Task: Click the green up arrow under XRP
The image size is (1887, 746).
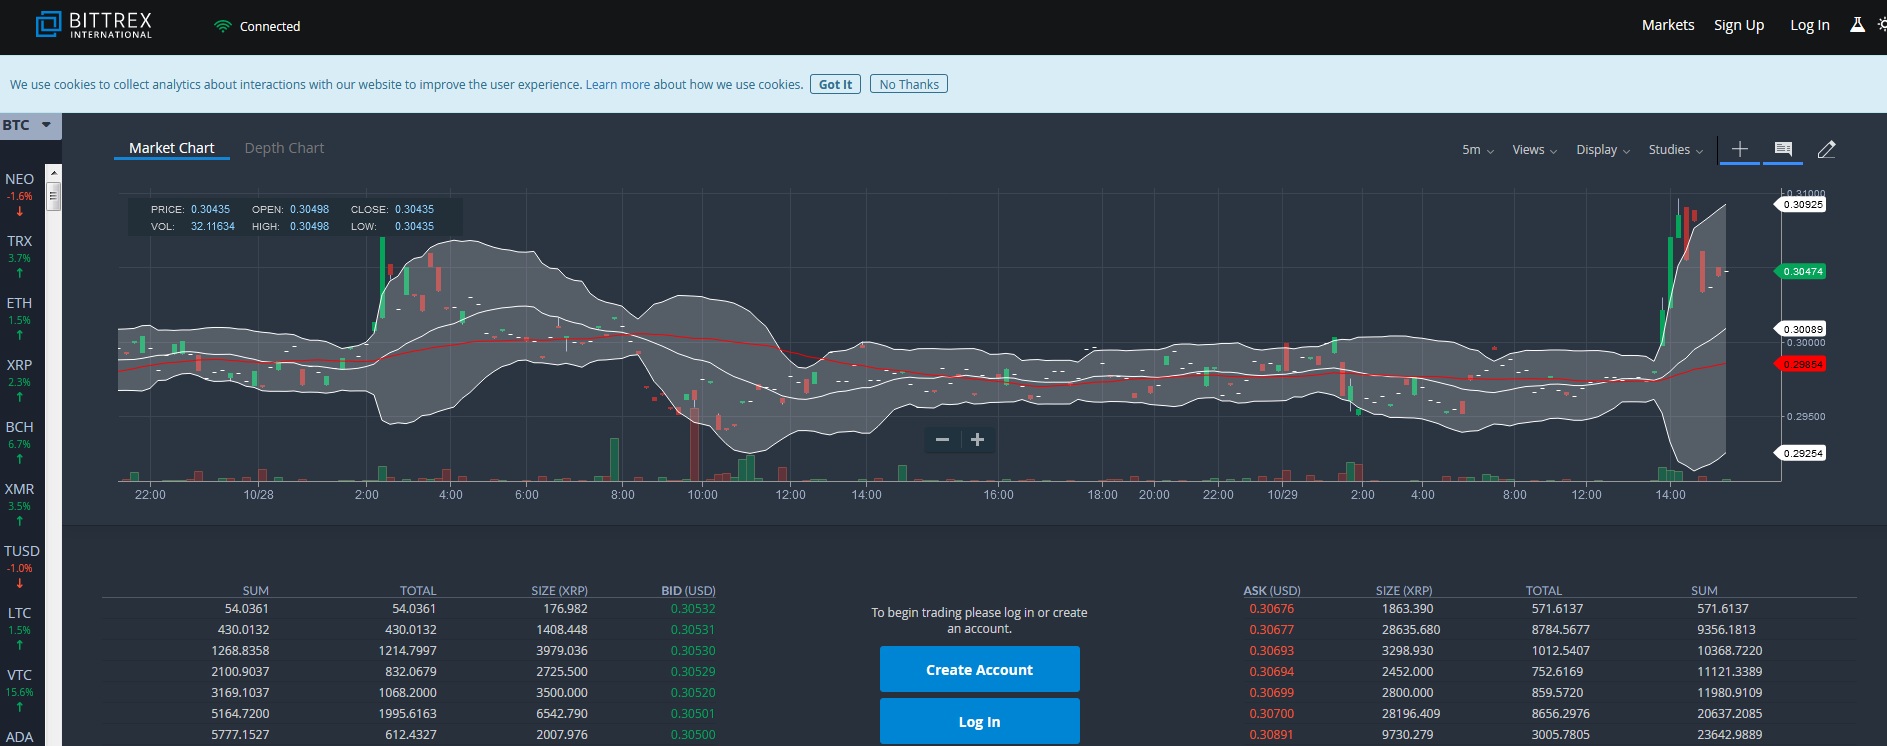Action: tap(19, 397)
